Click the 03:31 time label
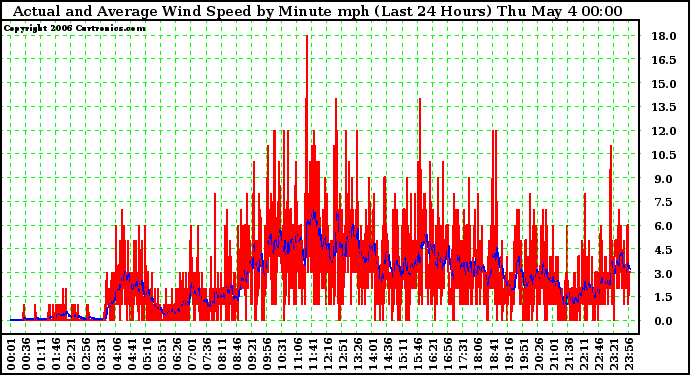Image resolution: width=690 pixels, height=375 pixels. pos(101,355)
